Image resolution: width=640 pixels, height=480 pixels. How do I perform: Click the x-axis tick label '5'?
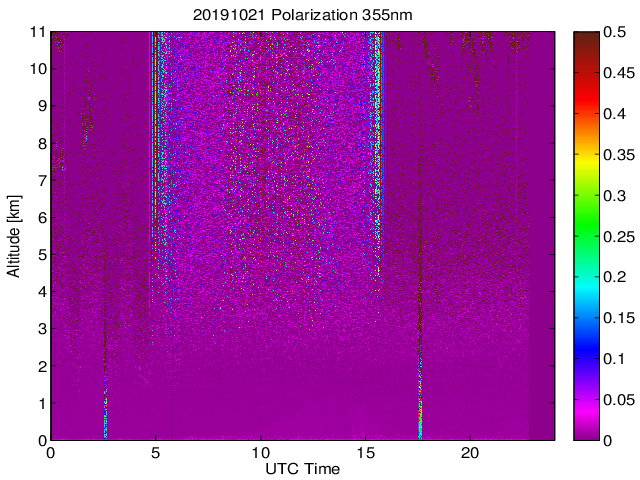coord(156,453)
